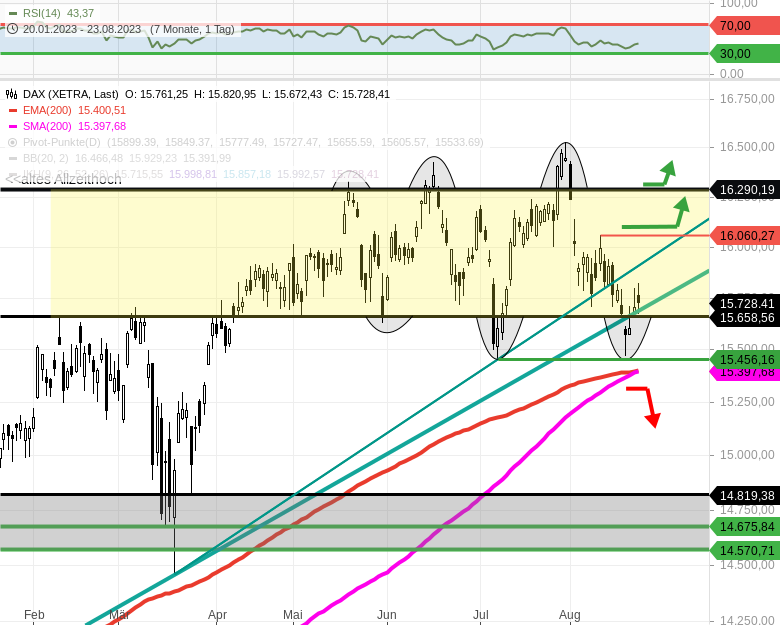Select the EMA(200) 15.400,51 legend entry
780x625 pixels.
point(74,110)
